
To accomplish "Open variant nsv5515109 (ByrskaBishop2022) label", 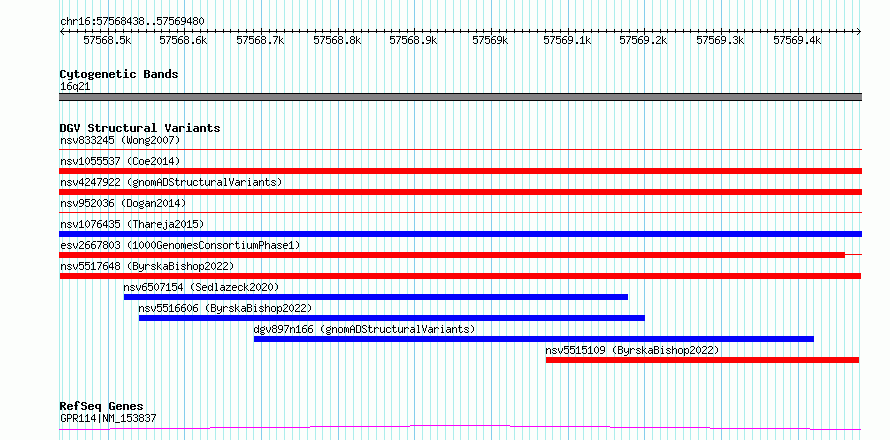I will [632, 350].
